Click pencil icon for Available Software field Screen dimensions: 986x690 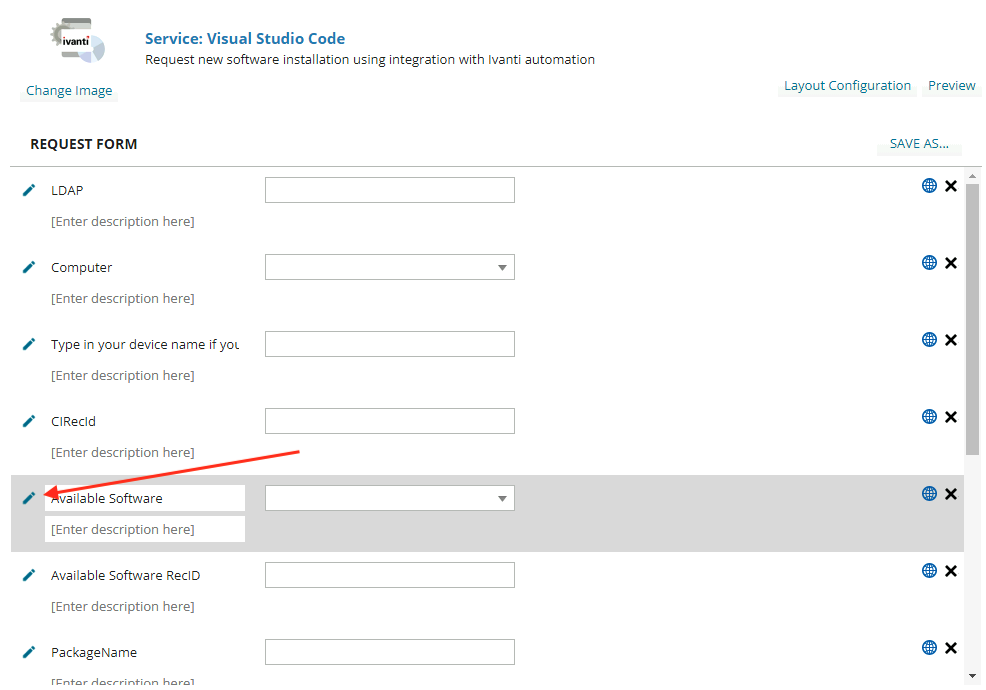coord(29,498)
